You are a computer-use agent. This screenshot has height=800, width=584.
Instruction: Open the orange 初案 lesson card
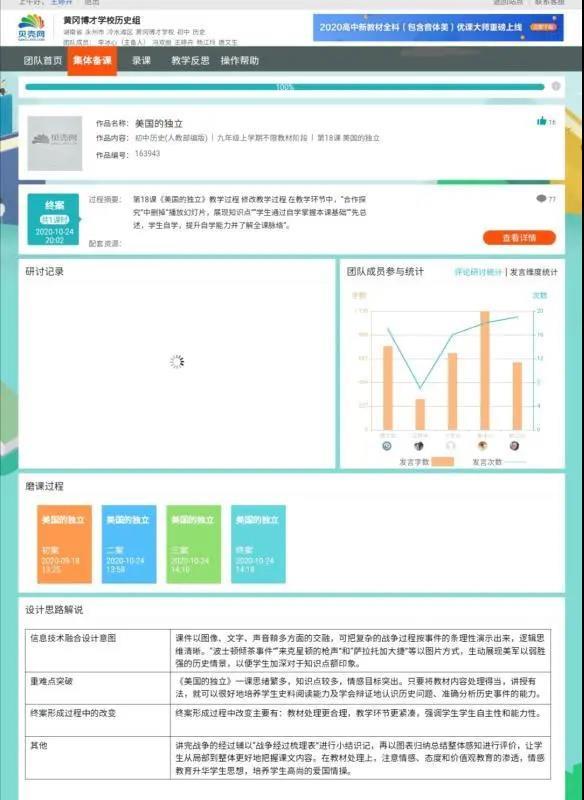[65, 544]
